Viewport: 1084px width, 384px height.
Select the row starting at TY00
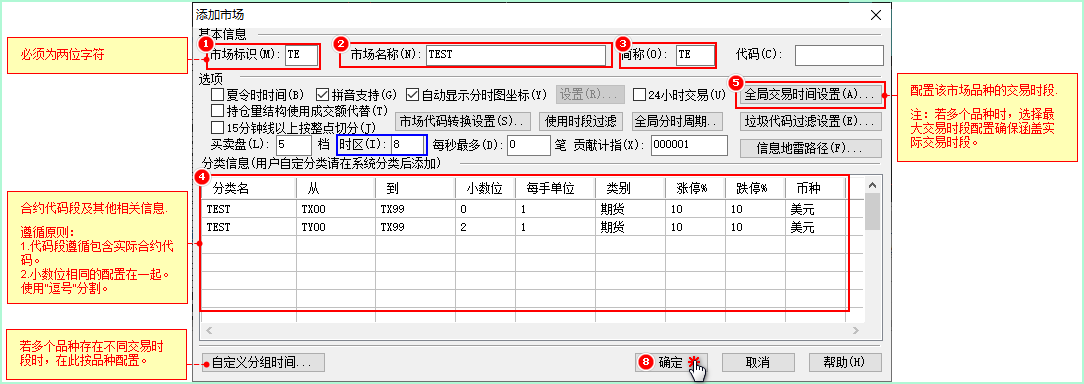[x=523, y=227]
